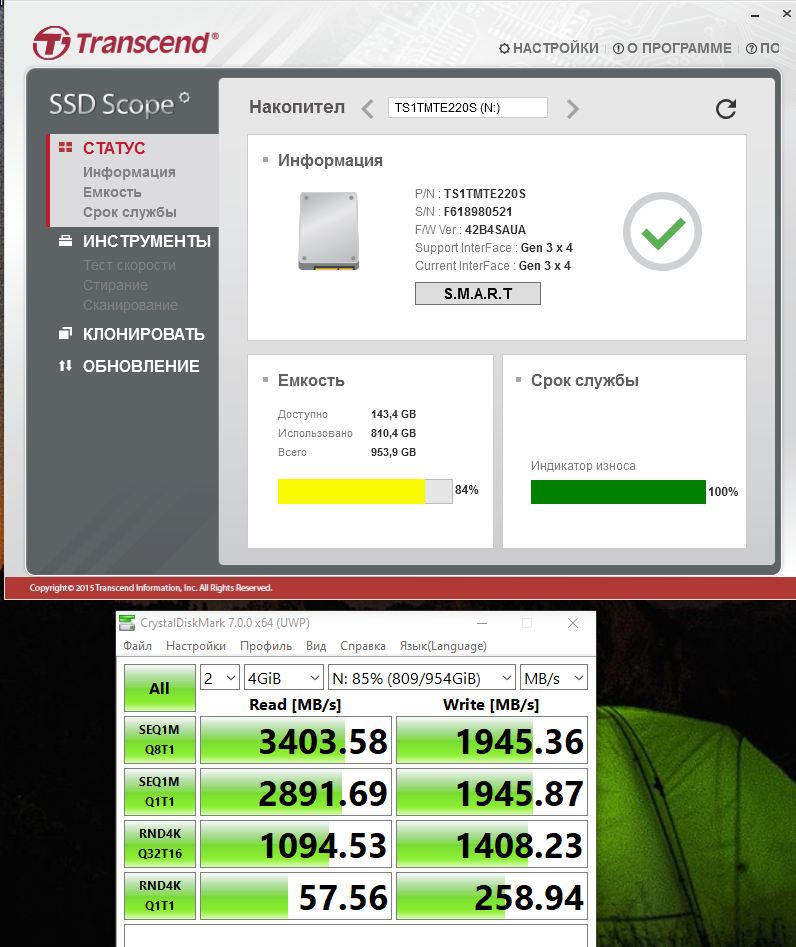Open Справка menu in CrystalDiskMark

pos(362,646)
